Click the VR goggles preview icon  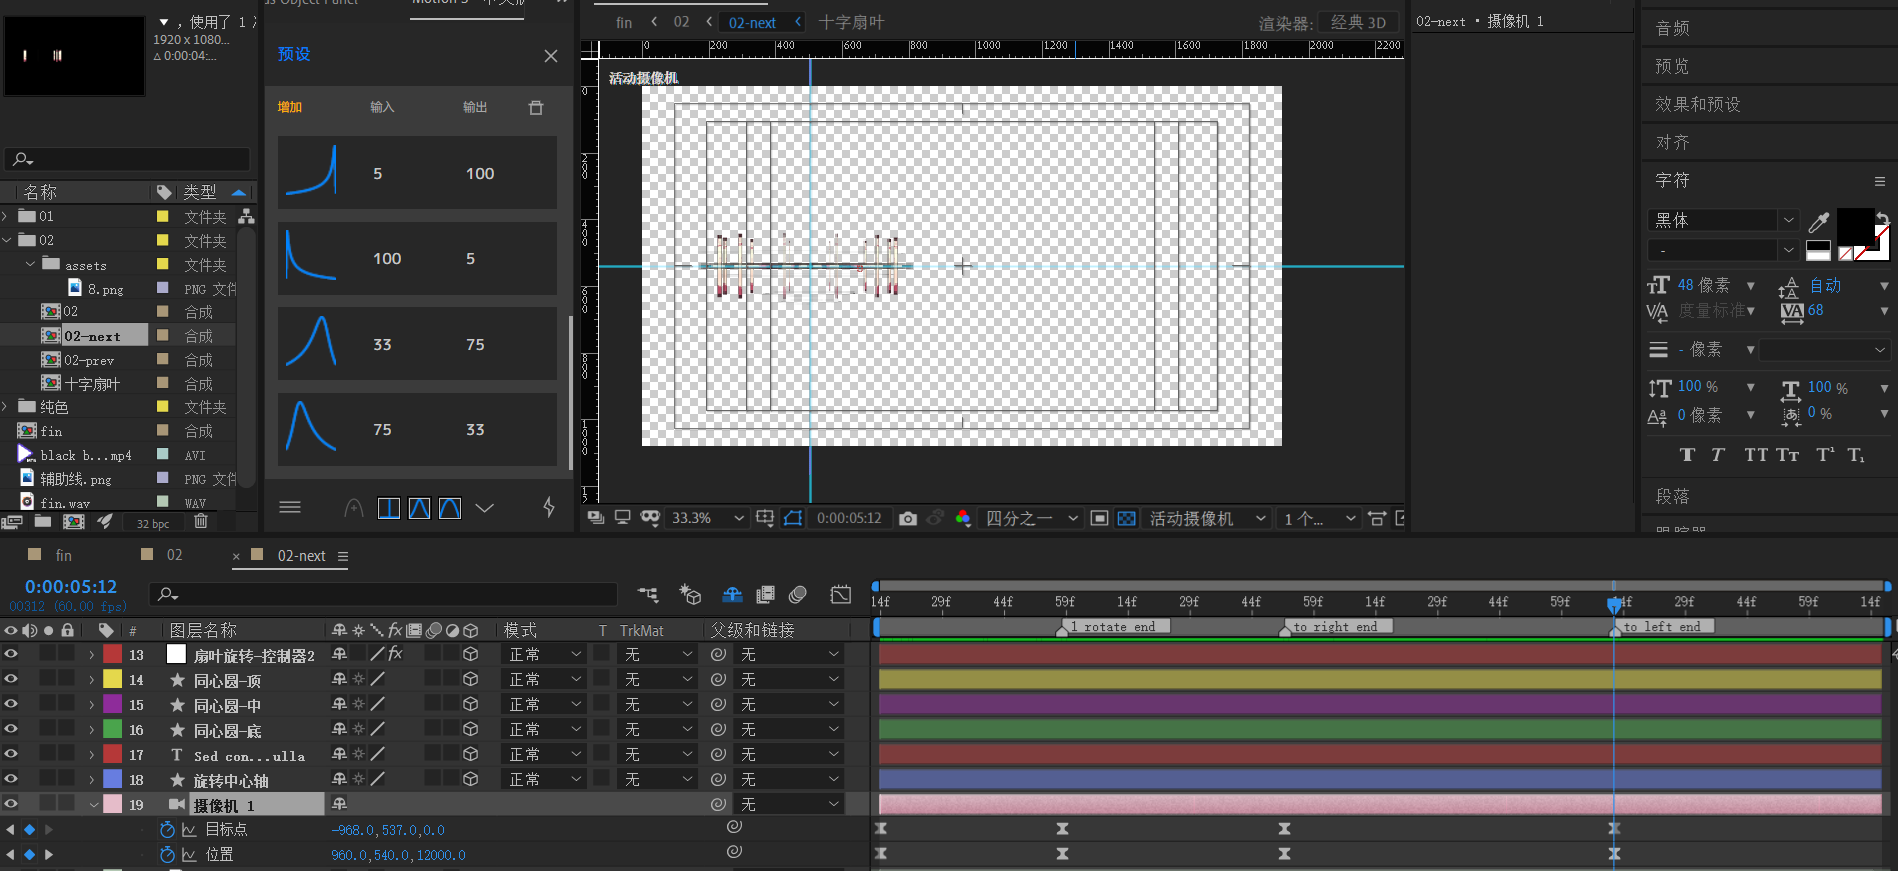pos(650,517)
